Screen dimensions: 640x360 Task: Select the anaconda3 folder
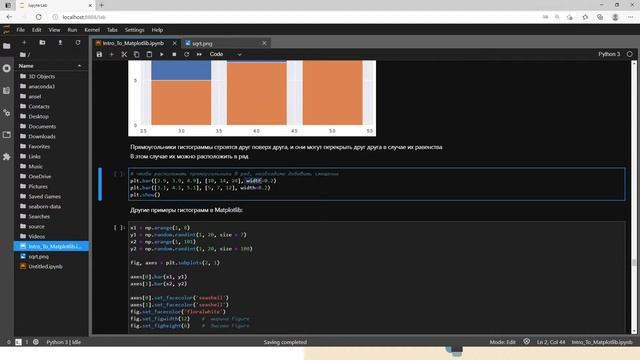pyautogui.click(x=51, y=87)
